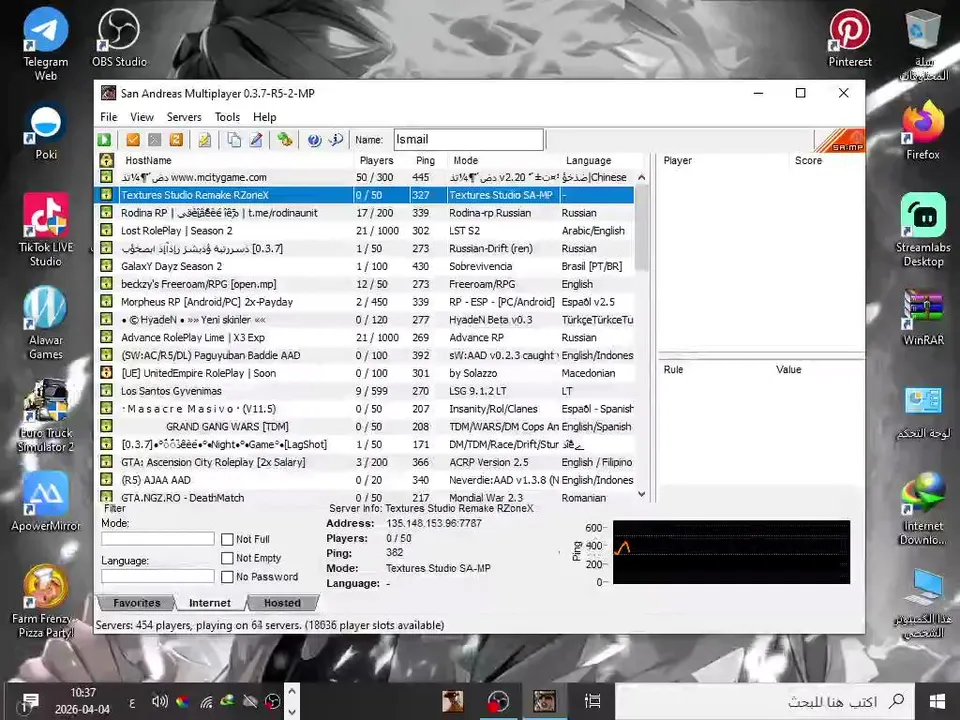Open OBS Studio desktop icon
Screen dimensions: 960x720
click(x=119, y=38)
